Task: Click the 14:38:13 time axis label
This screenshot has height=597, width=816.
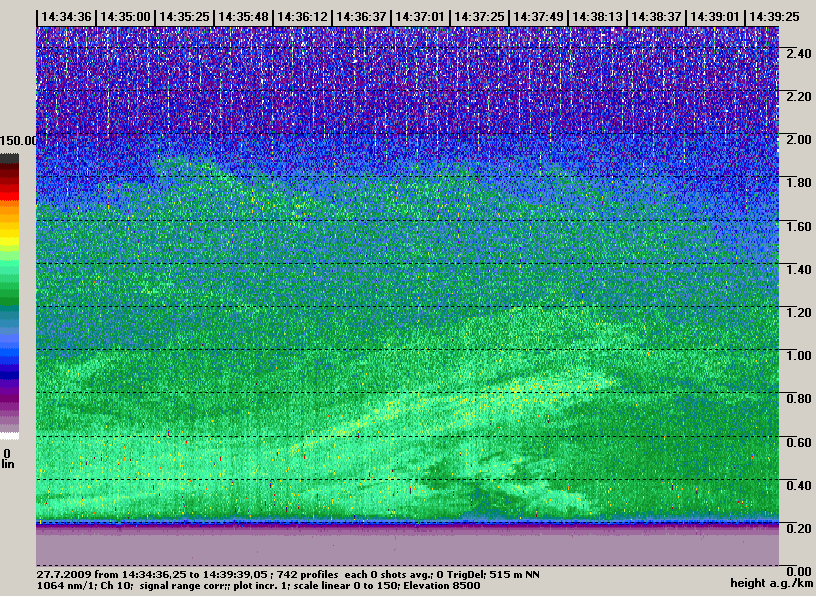Action: 597,17
